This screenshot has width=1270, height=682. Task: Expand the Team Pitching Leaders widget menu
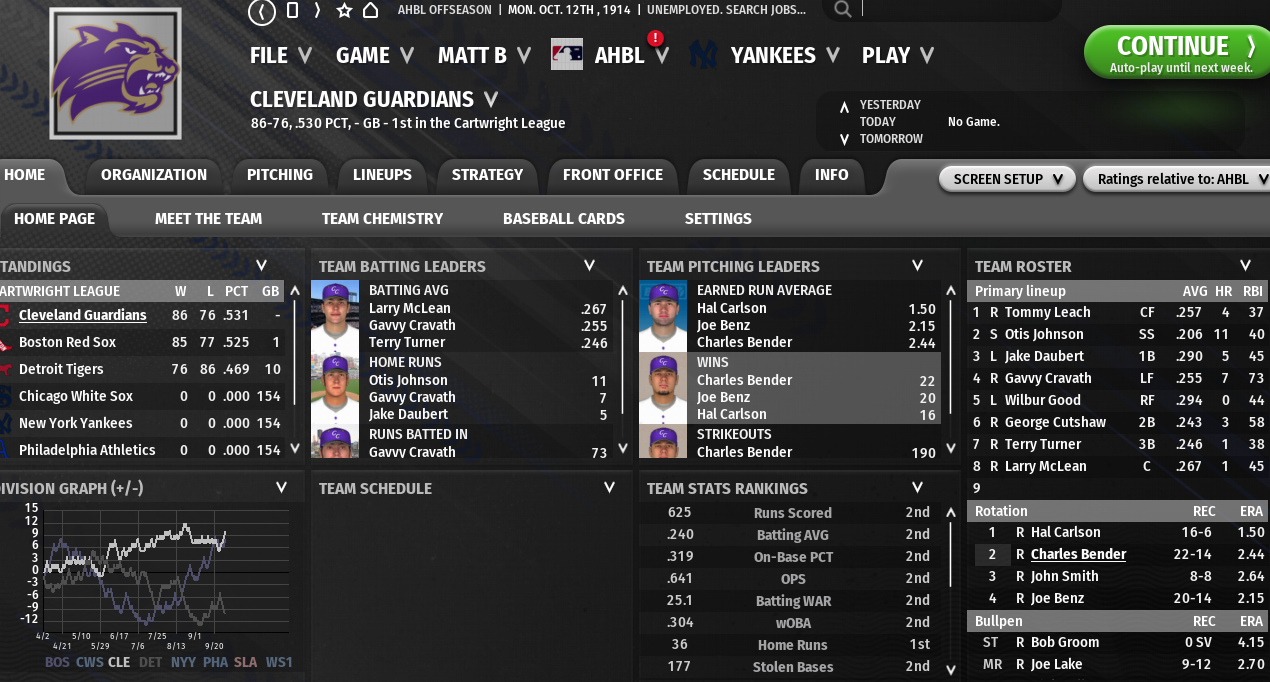(x=917, y=266)
